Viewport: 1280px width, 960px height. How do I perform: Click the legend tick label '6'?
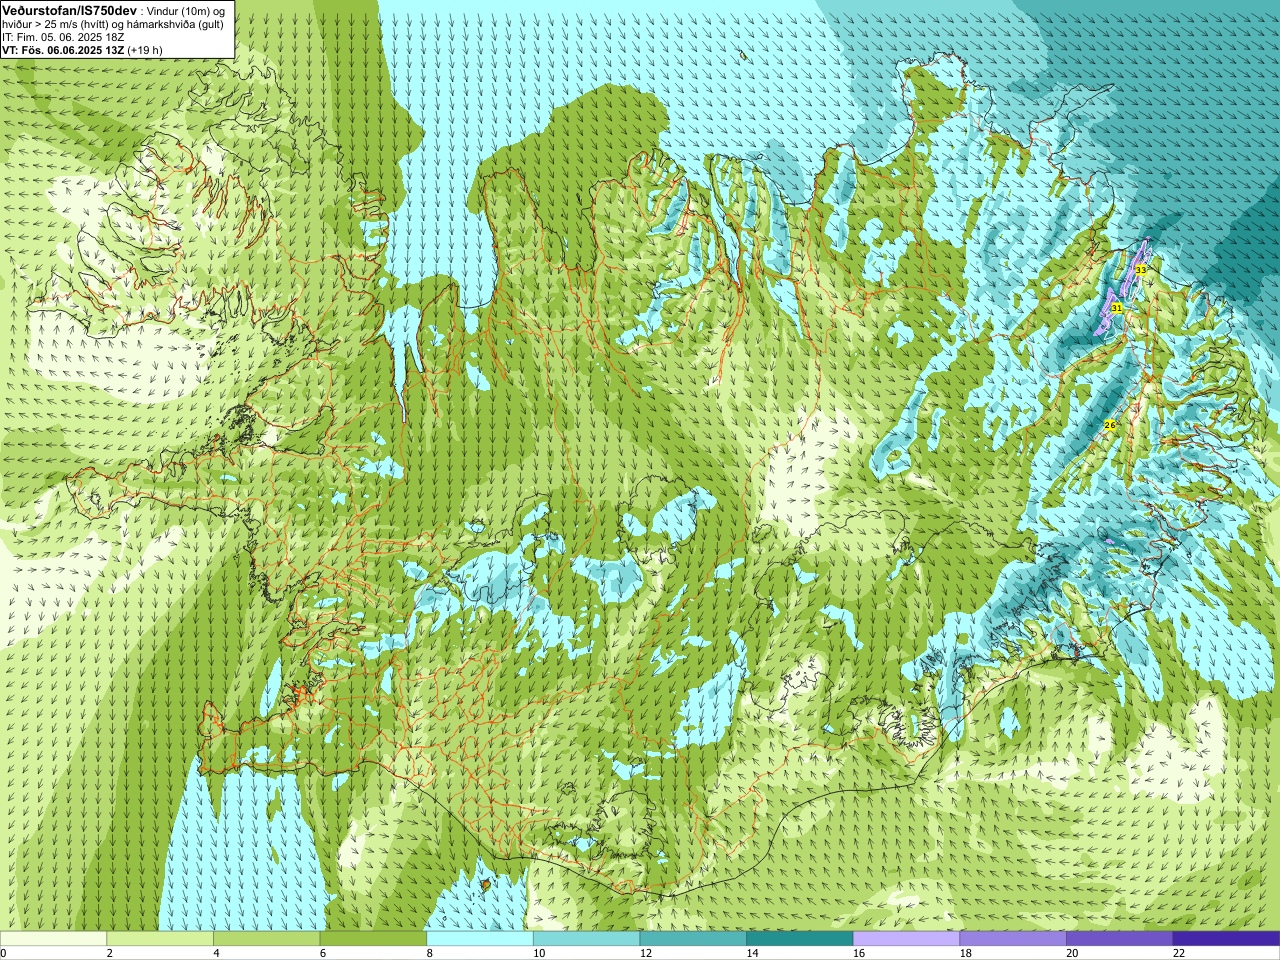323,953
